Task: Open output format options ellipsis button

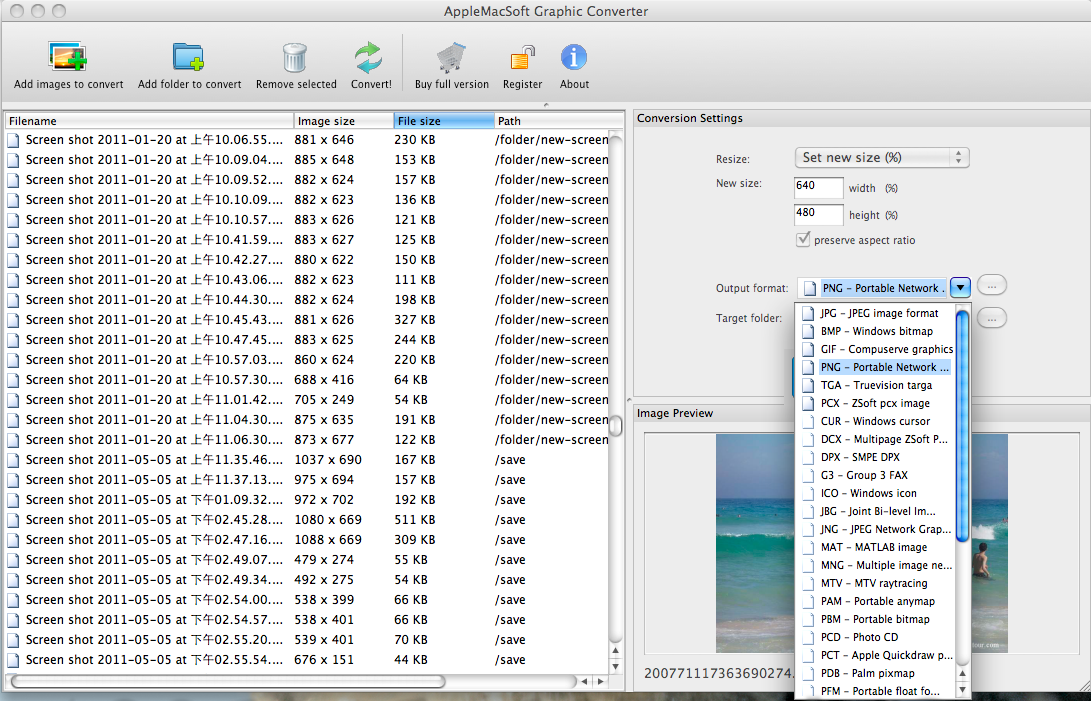Action: [992, 285]
